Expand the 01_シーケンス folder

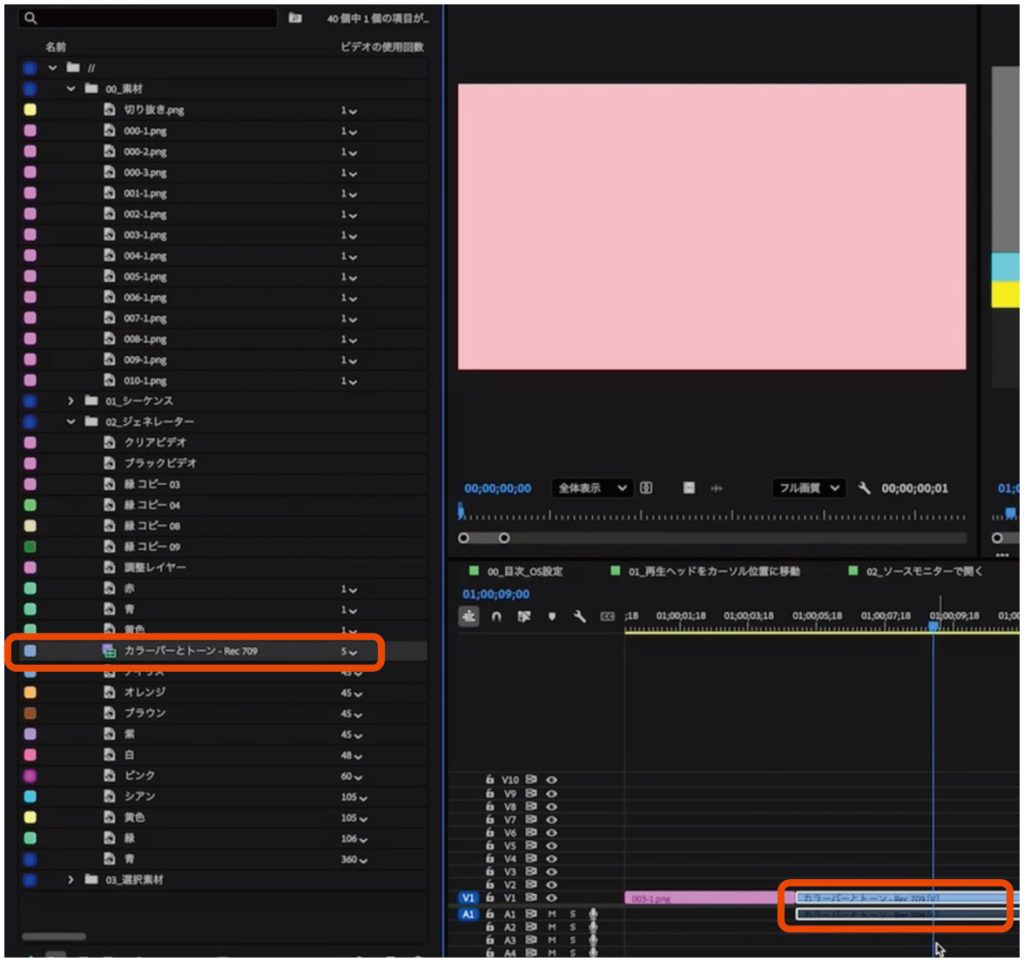pos(71,401)
